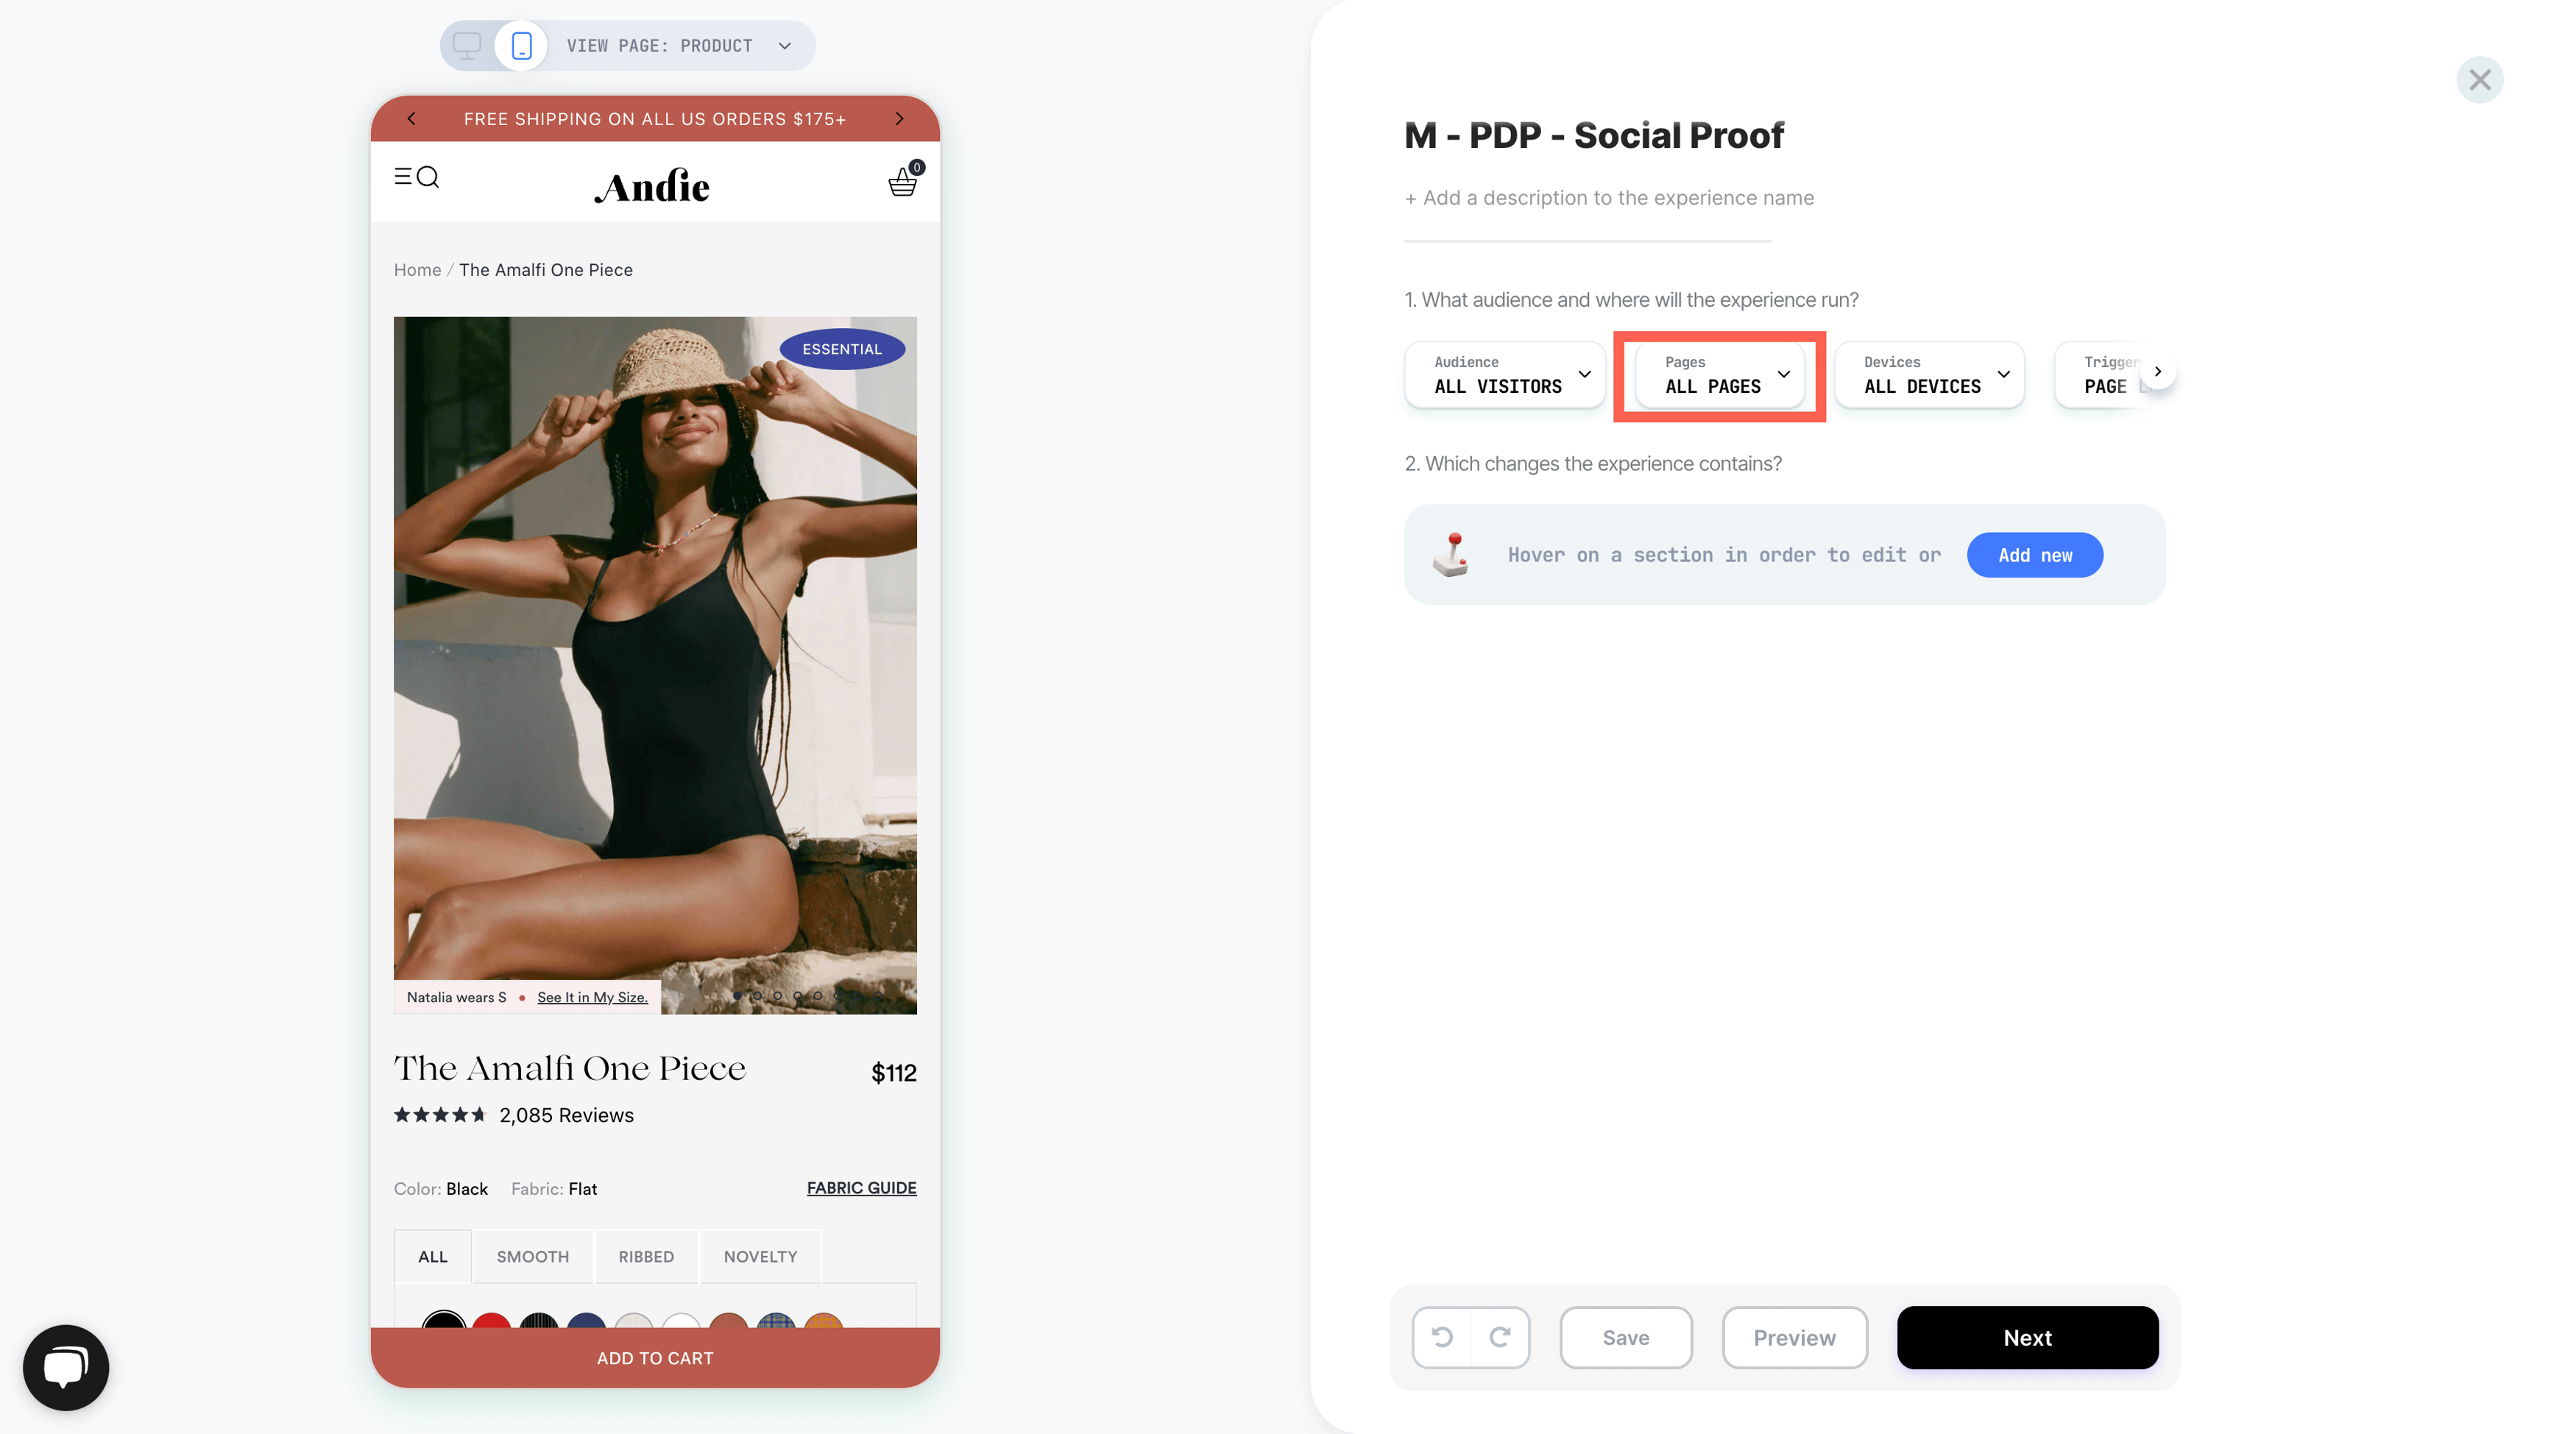Click the Add new button

click(x=2034, y=555)
